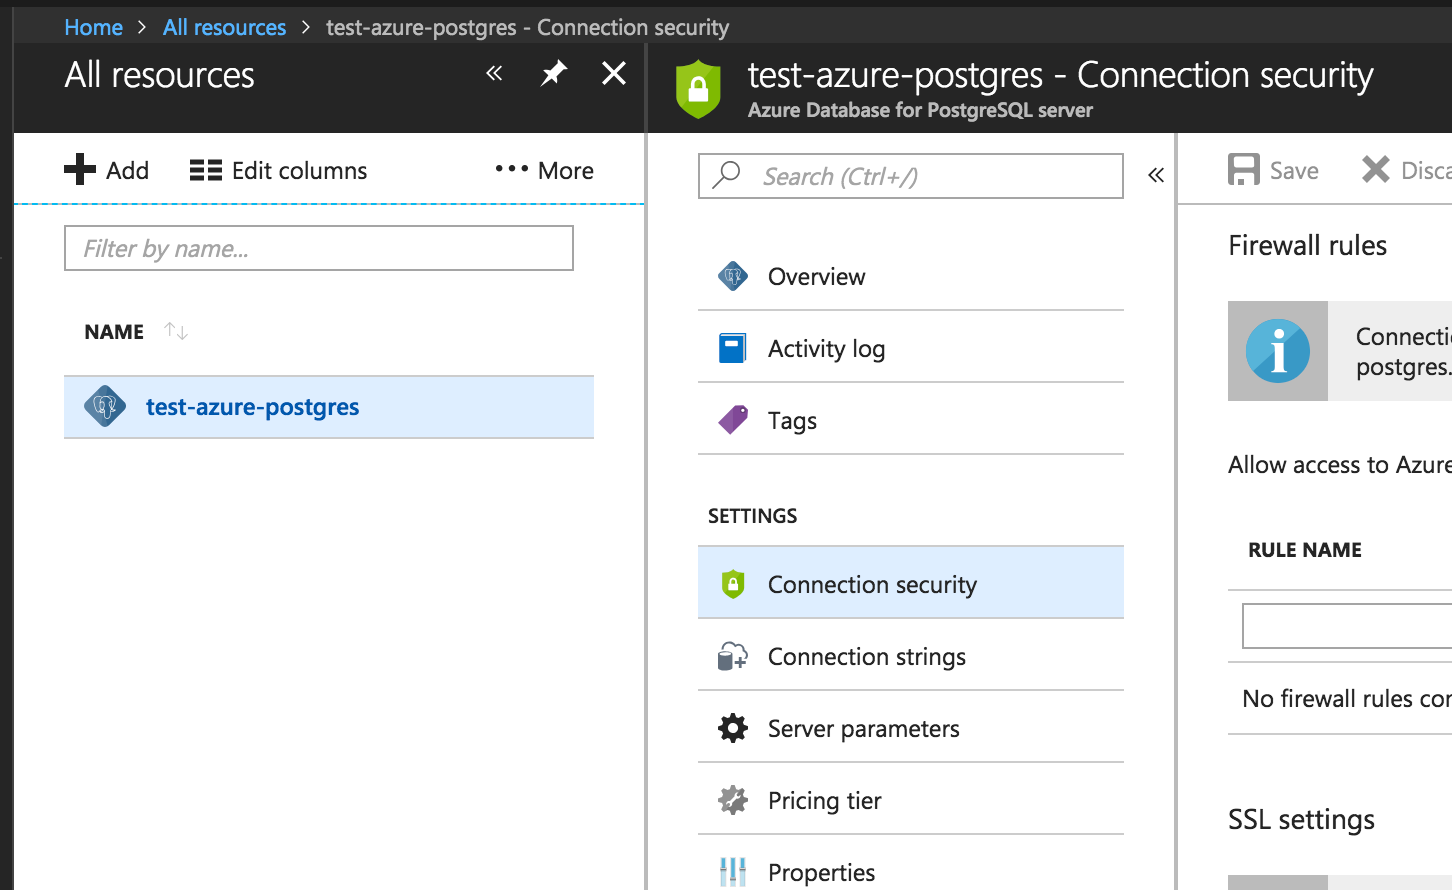Open Connection strings menu item

coord(911,656)
